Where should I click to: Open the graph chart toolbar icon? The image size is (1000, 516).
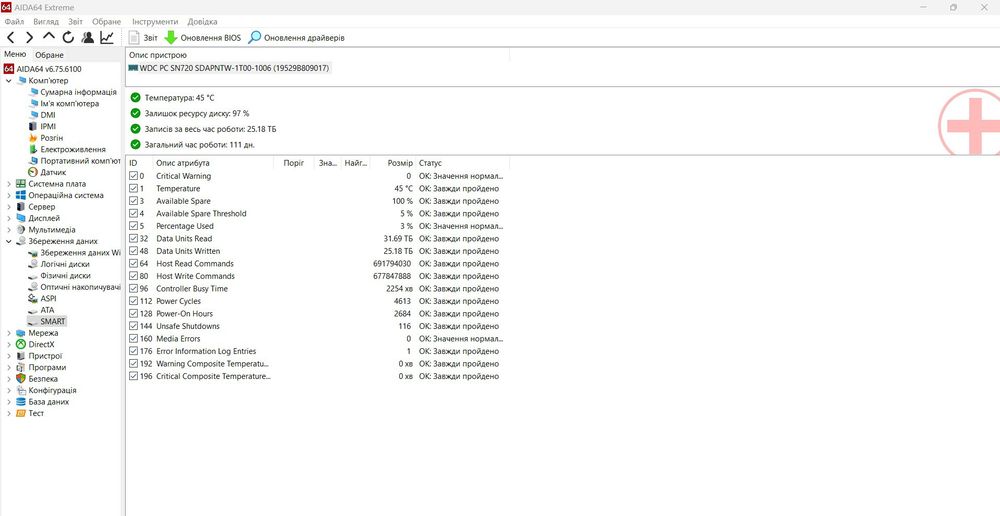(107, 38)
